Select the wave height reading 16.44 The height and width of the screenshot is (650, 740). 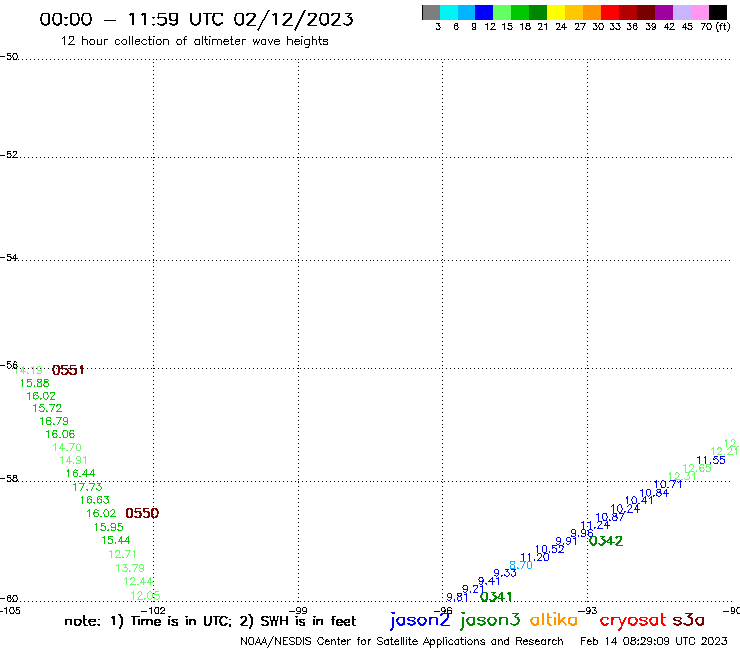pyautogui.click(x=80, y=473)
